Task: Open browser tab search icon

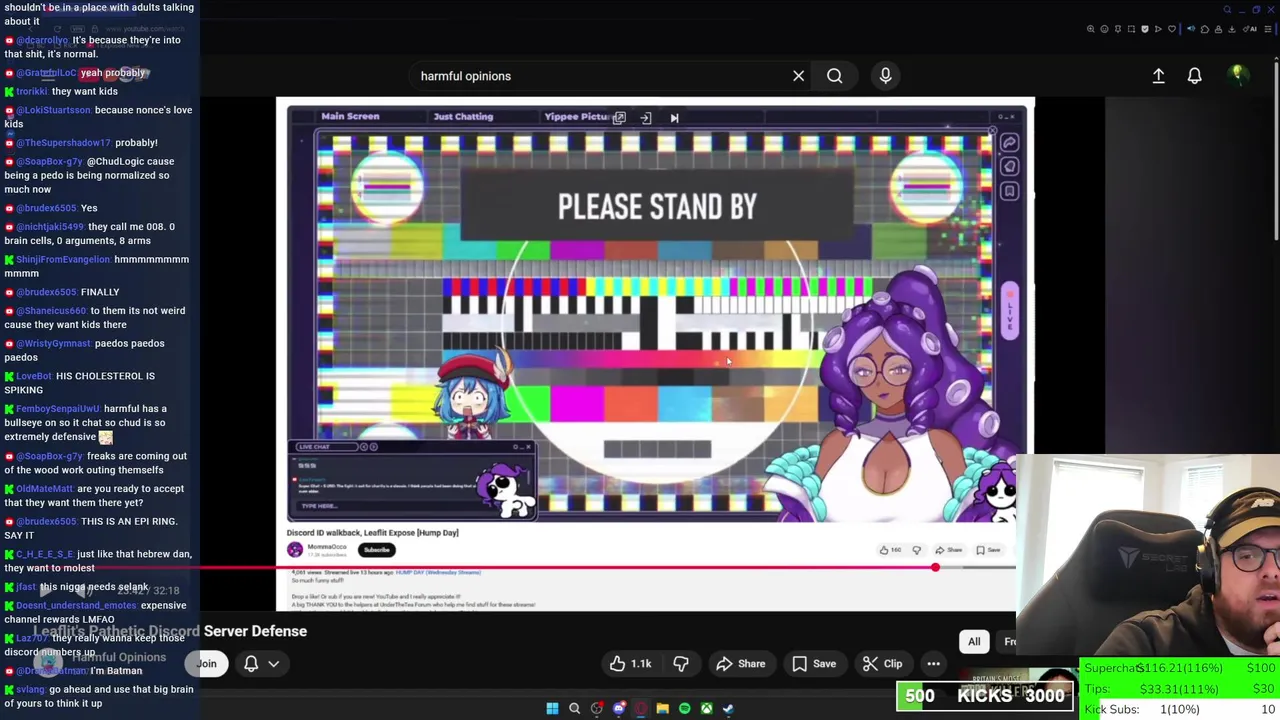Action: coord(1227,10)
